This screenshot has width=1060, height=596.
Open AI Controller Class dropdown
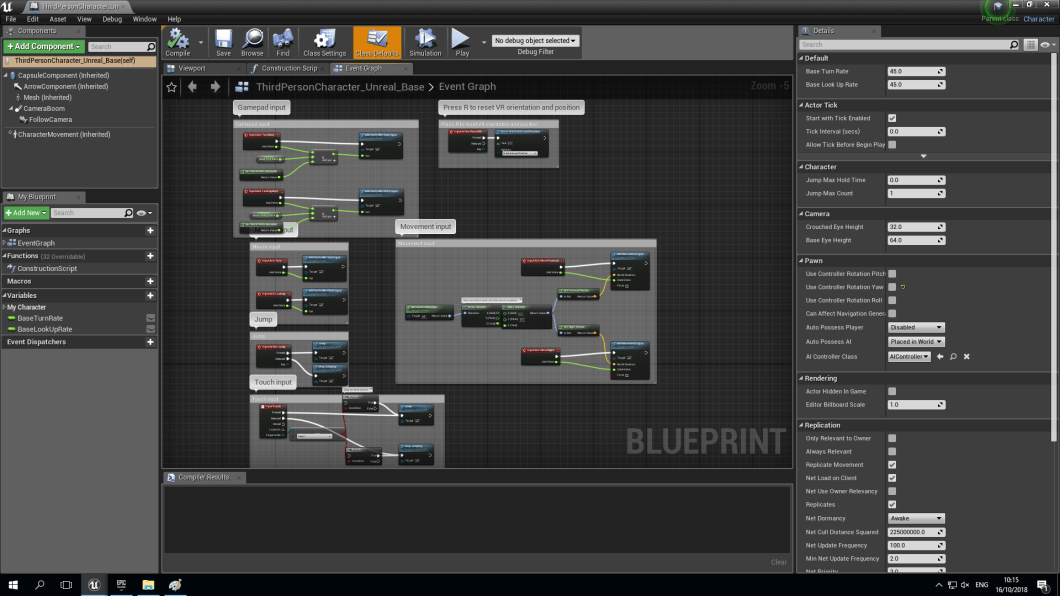coord(909,357)
